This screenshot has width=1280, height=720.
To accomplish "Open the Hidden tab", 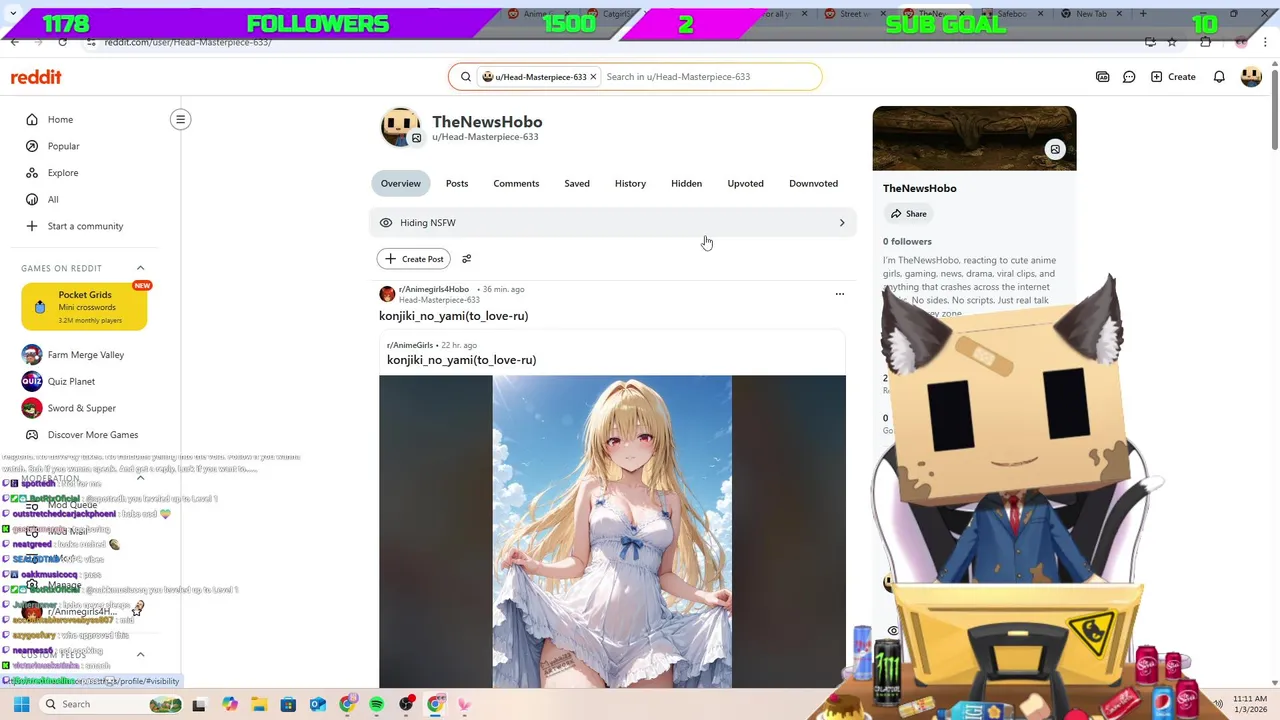I will click(x=686, y=184).
